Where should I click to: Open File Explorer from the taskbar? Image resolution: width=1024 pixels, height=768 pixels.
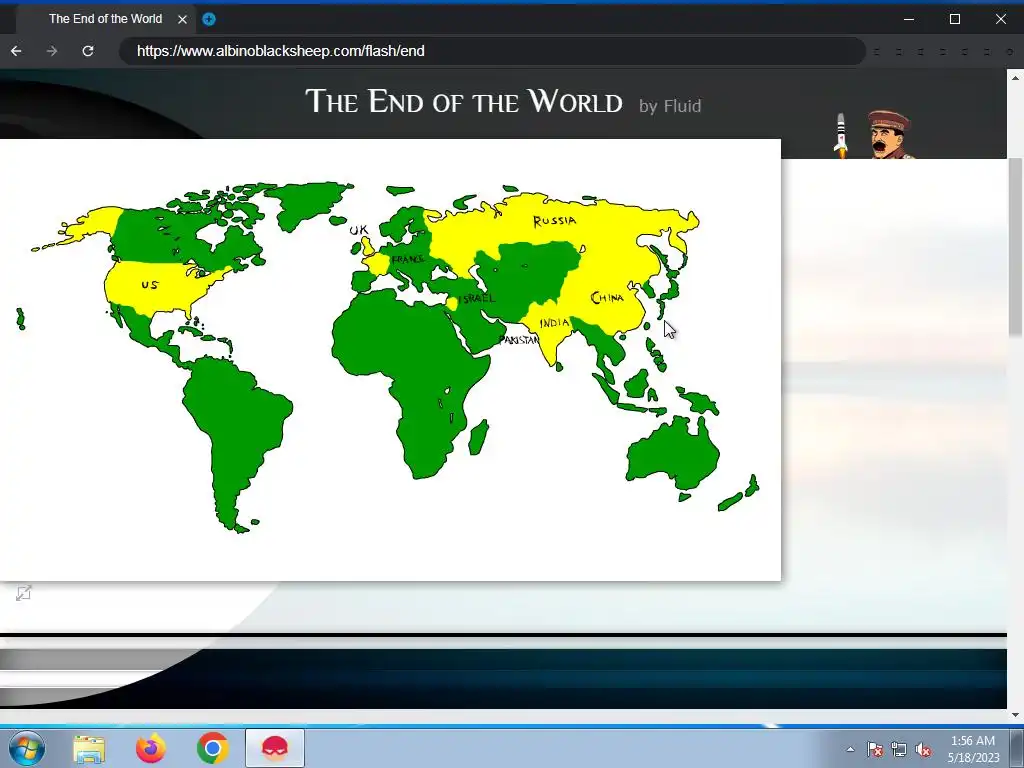point(89,748)
